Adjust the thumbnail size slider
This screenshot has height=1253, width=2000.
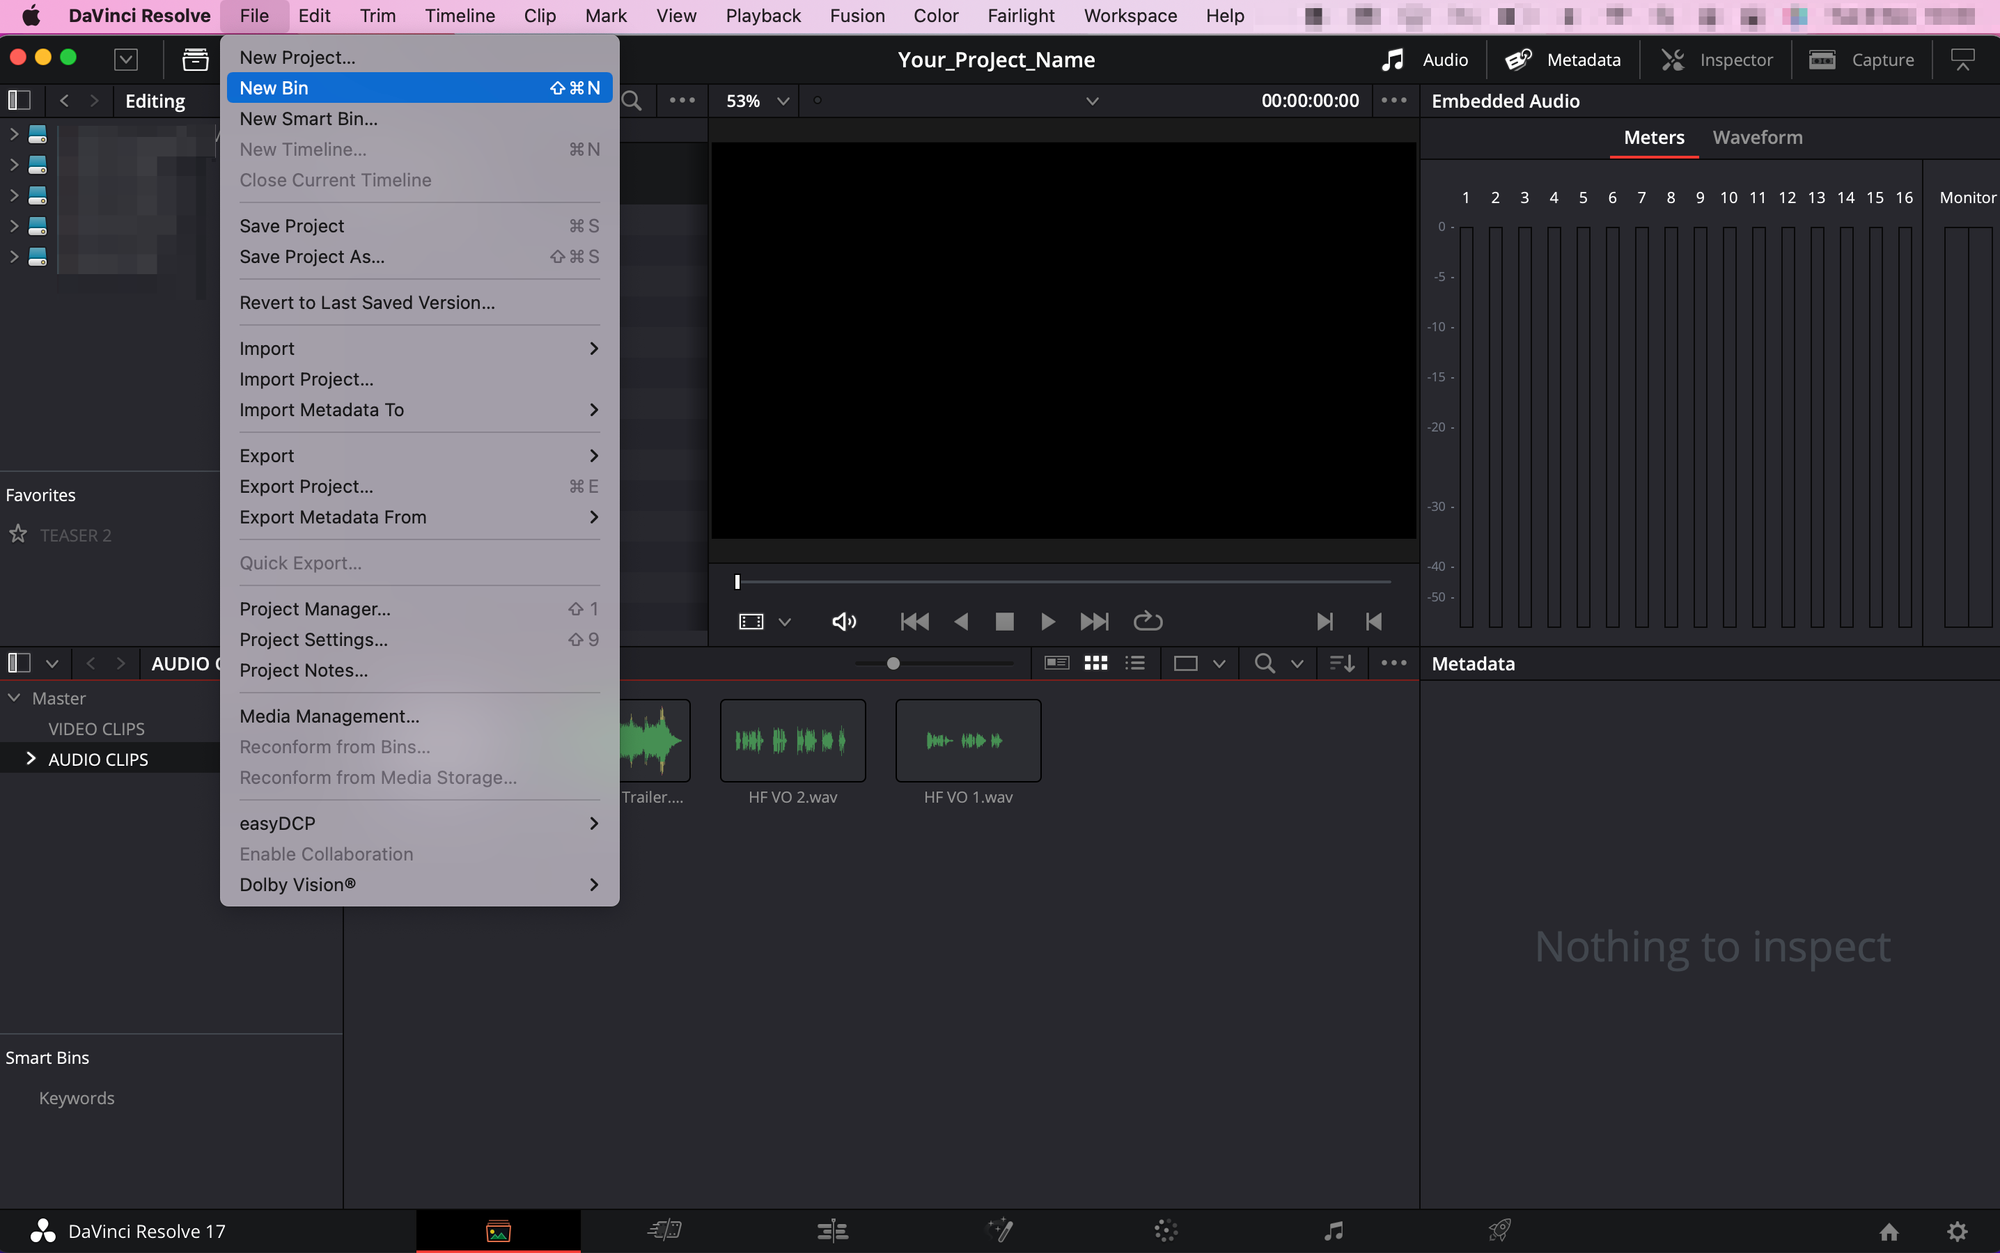pos(893,663)
